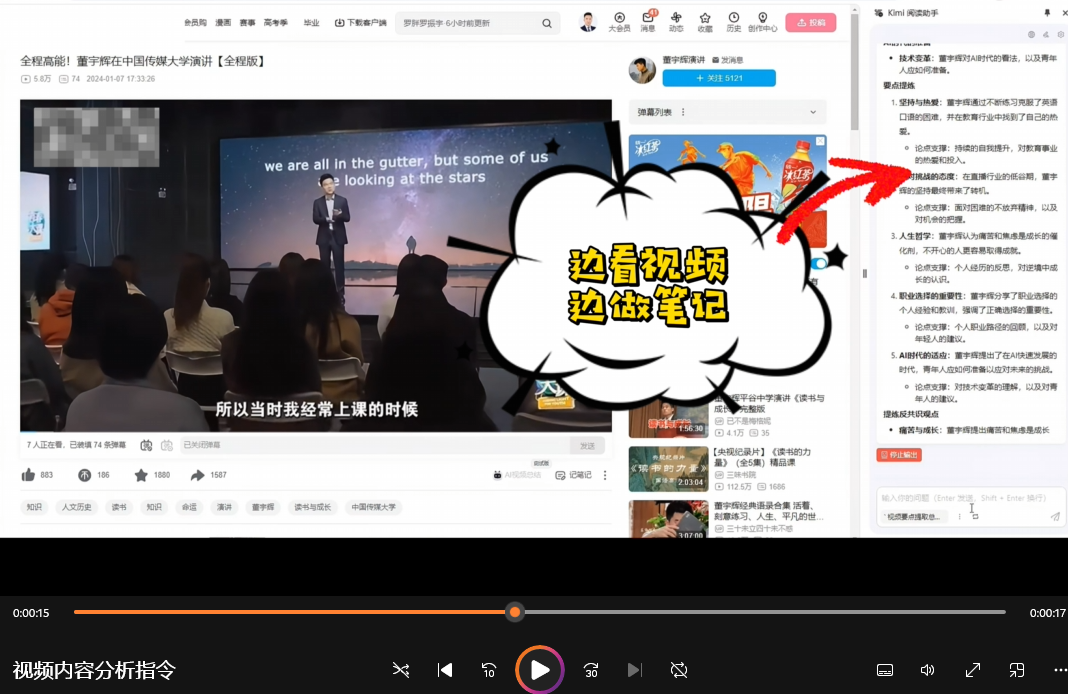This screenshot has height=694, width=1068.
Task: Open recommended video 读书的力量 thumbnail
Action: click(x=668, y=469)
